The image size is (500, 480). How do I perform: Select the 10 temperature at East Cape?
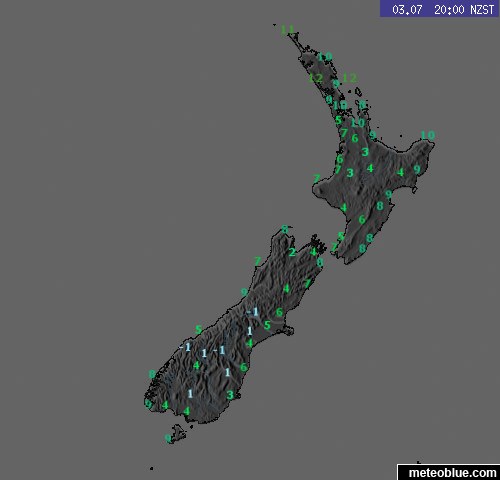(428, 135)
